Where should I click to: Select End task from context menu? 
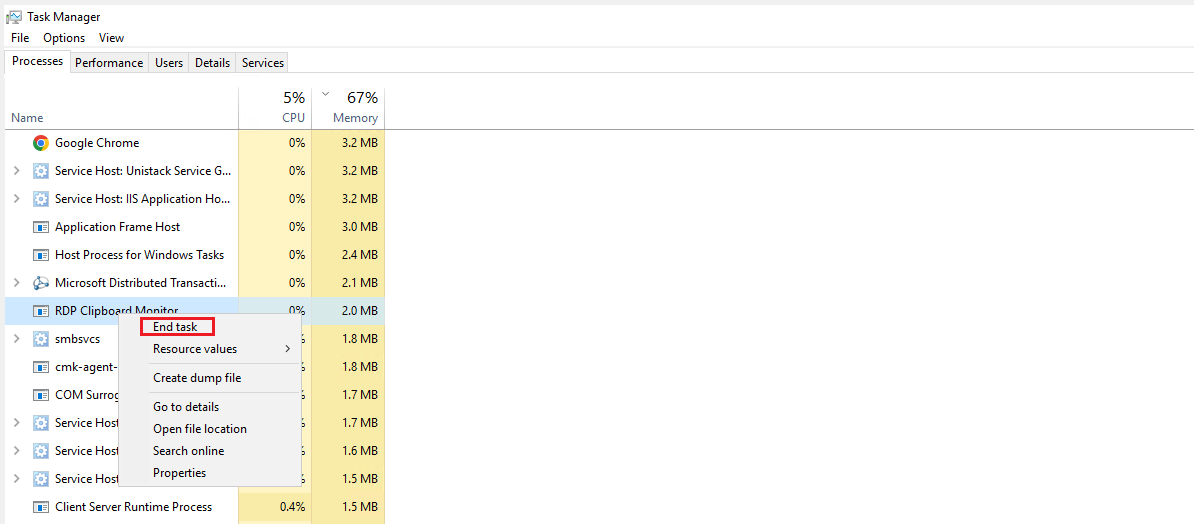(x=176, y=327)
